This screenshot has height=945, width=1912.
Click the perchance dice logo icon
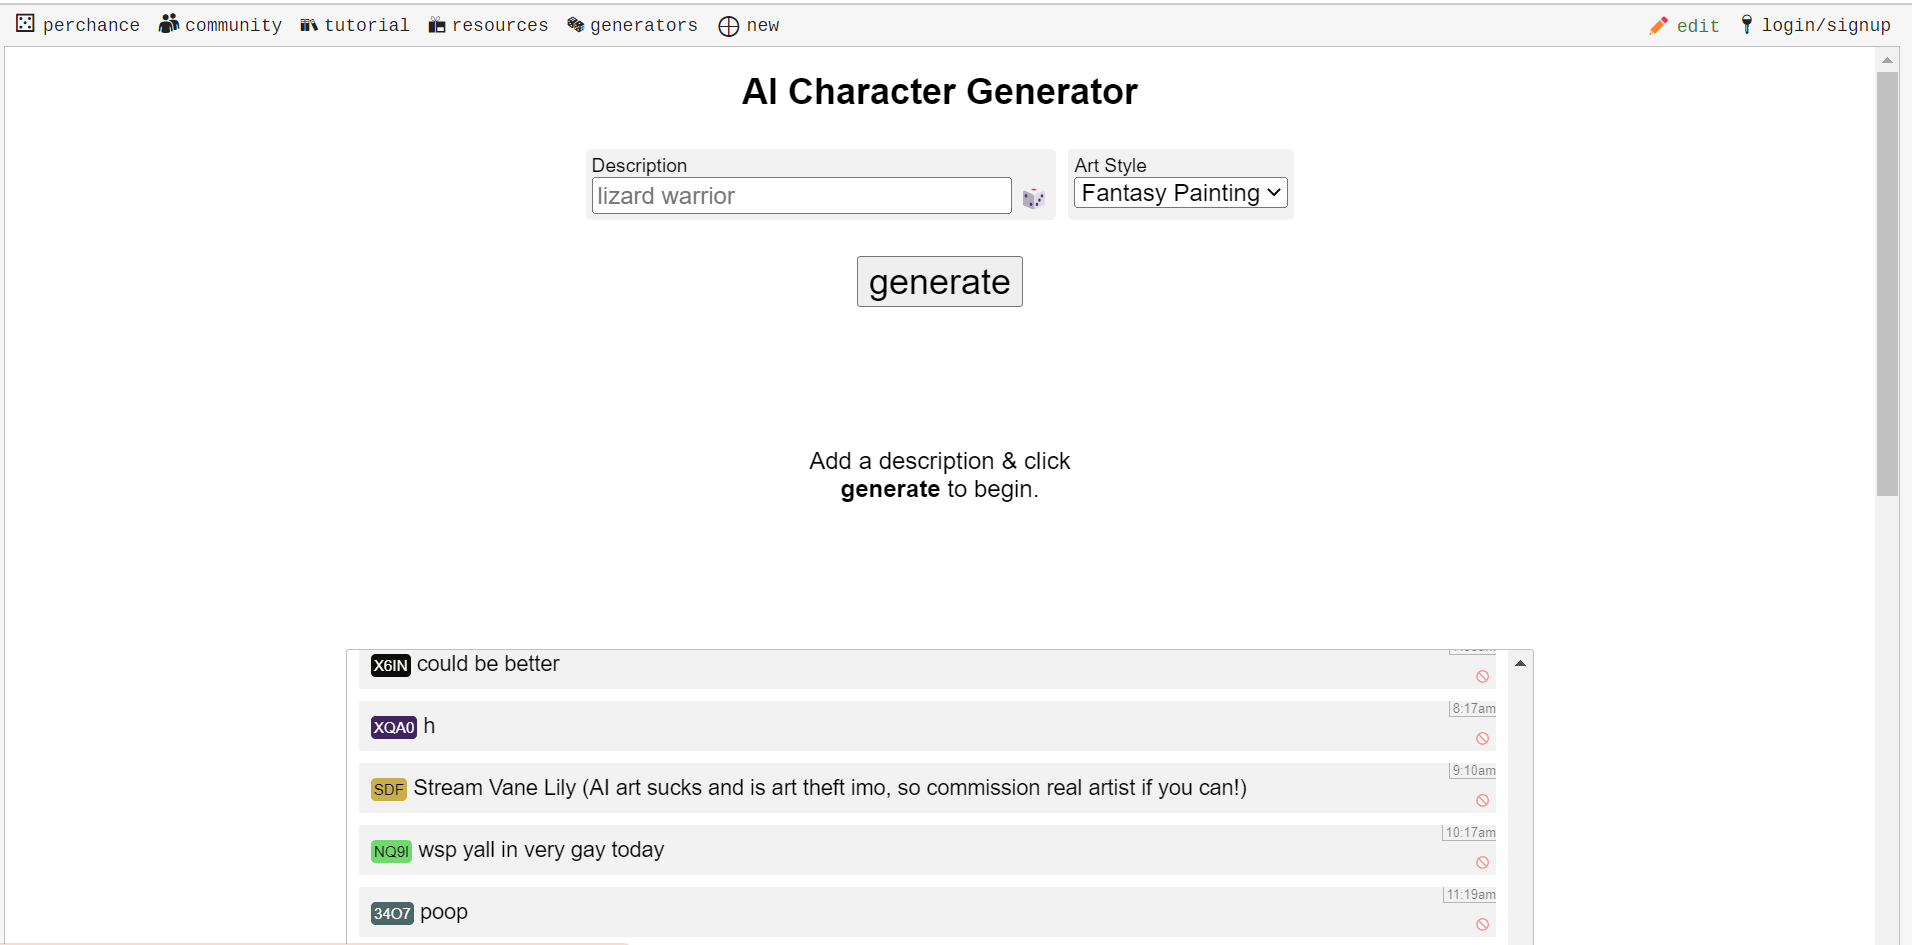(x=25, y=24)
